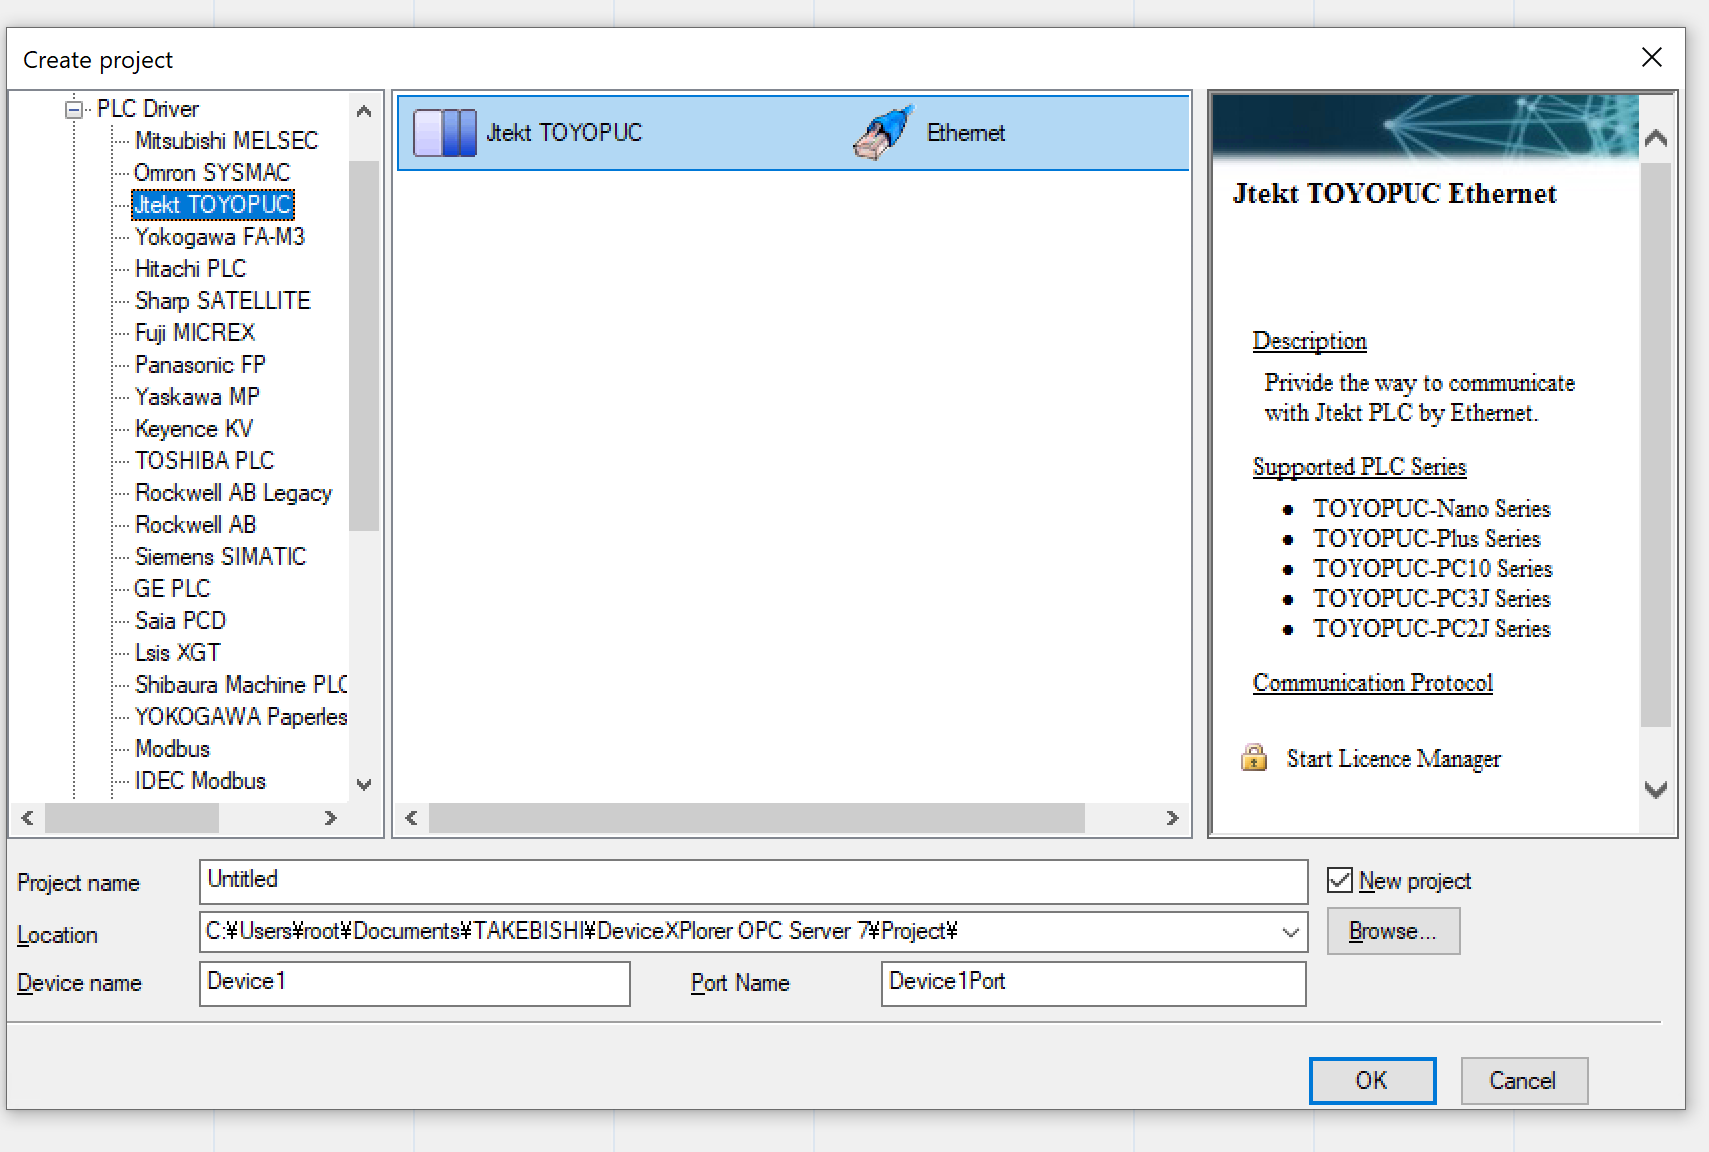Select Siemens SIMATIC in driver tree
The width and height of the screenshot is (1709, 1152).
220,557
